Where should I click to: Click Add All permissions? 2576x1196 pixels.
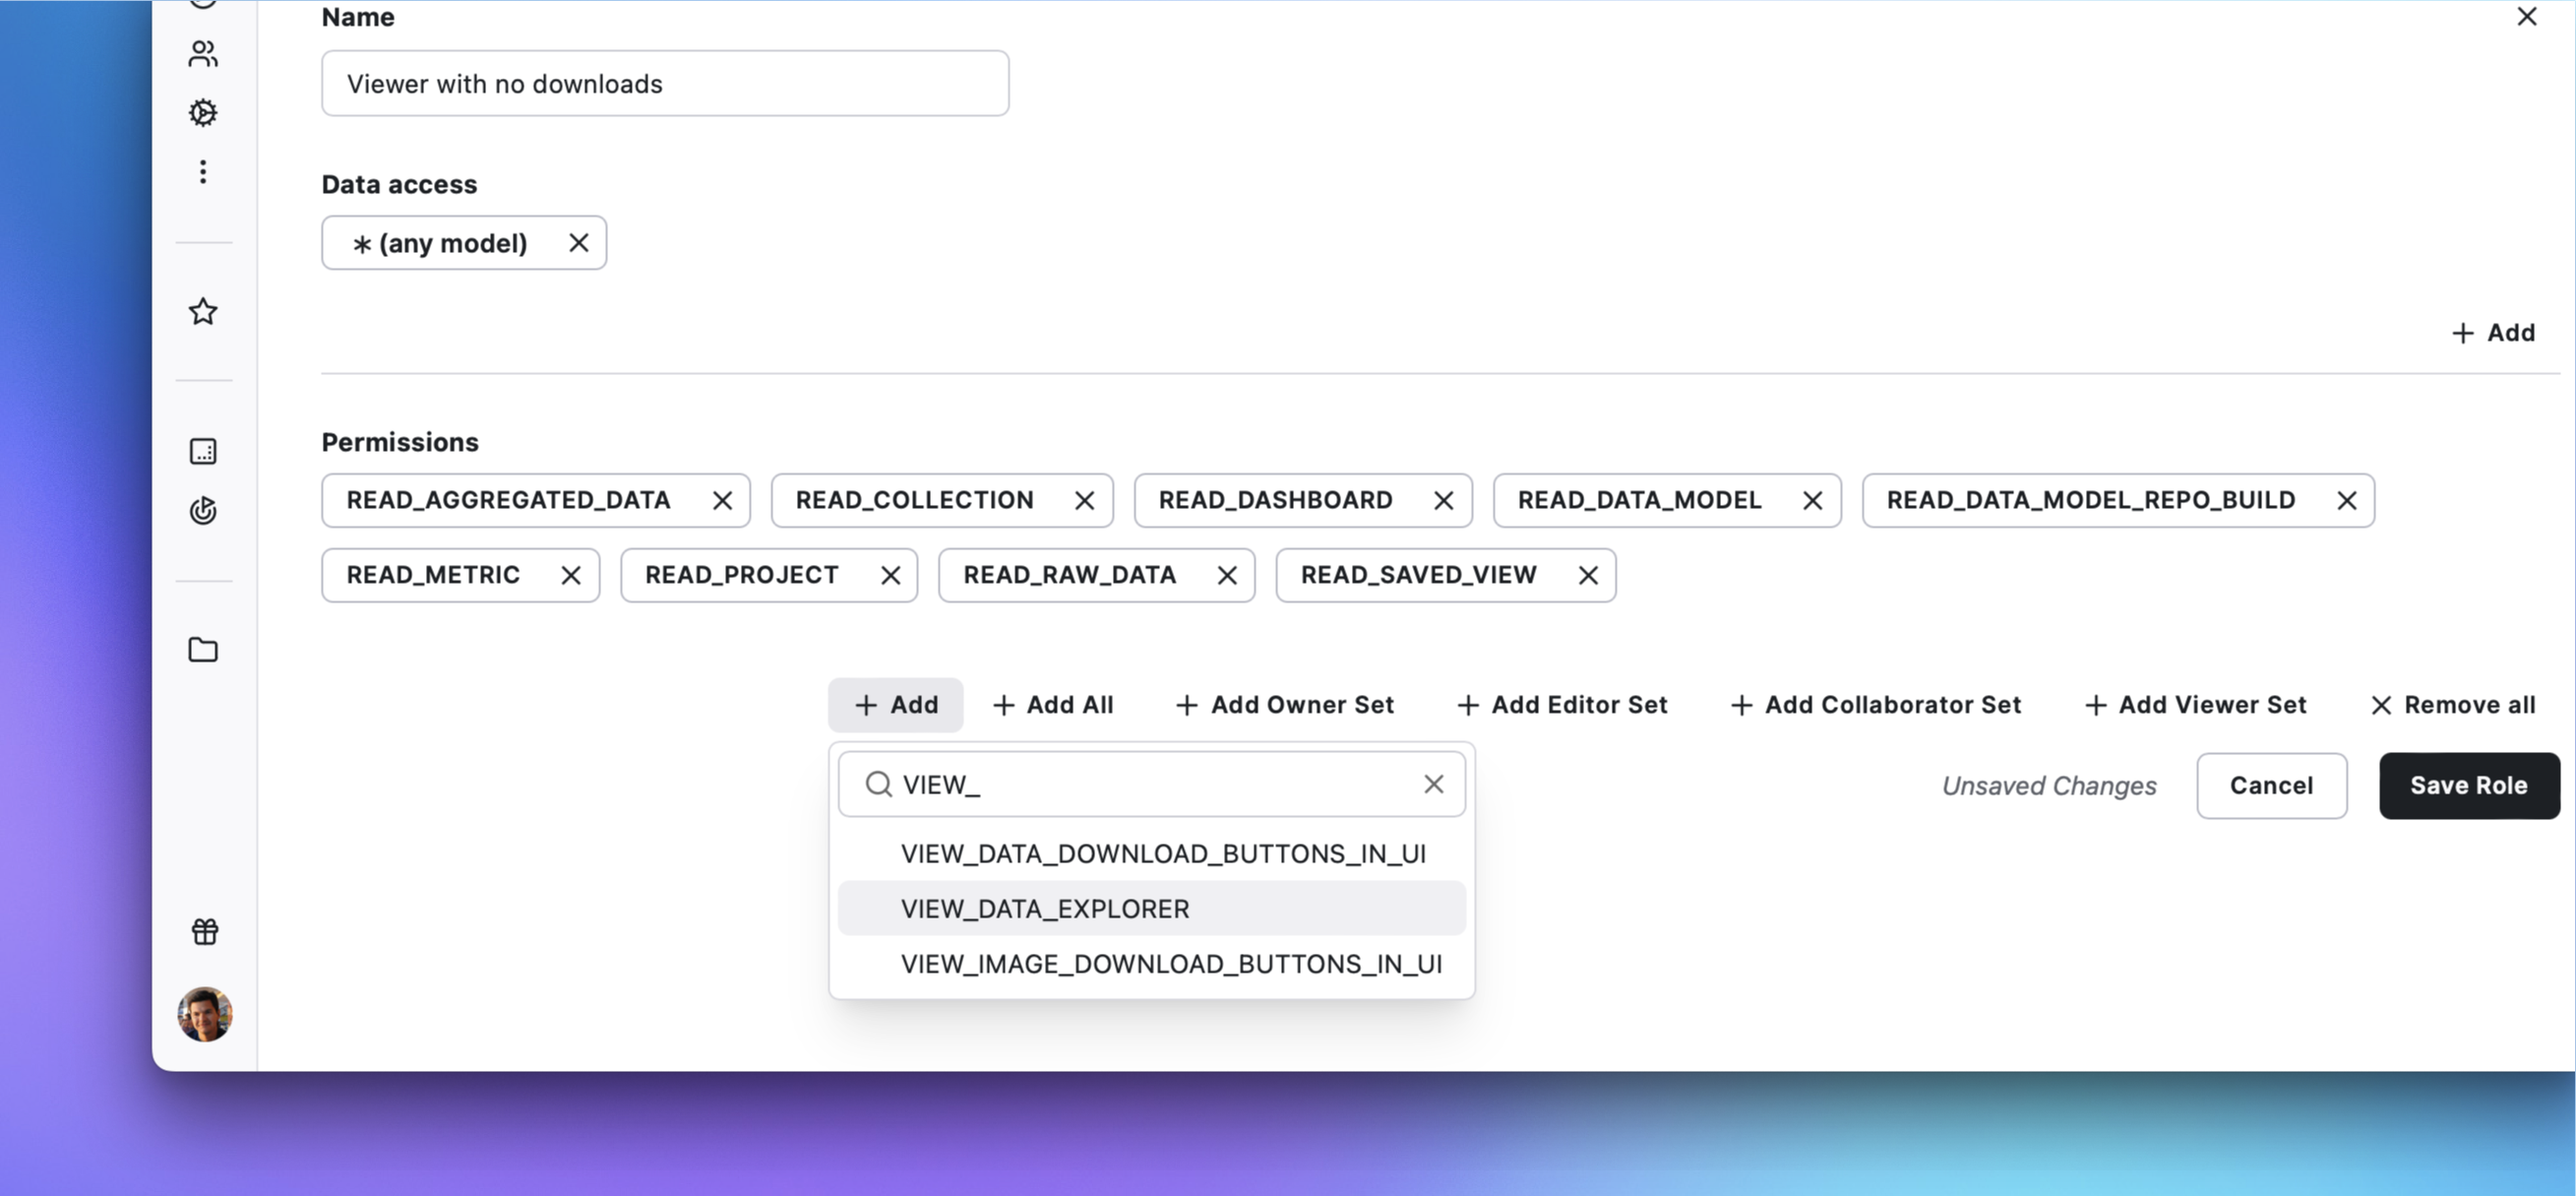(x=1053, y=705)
